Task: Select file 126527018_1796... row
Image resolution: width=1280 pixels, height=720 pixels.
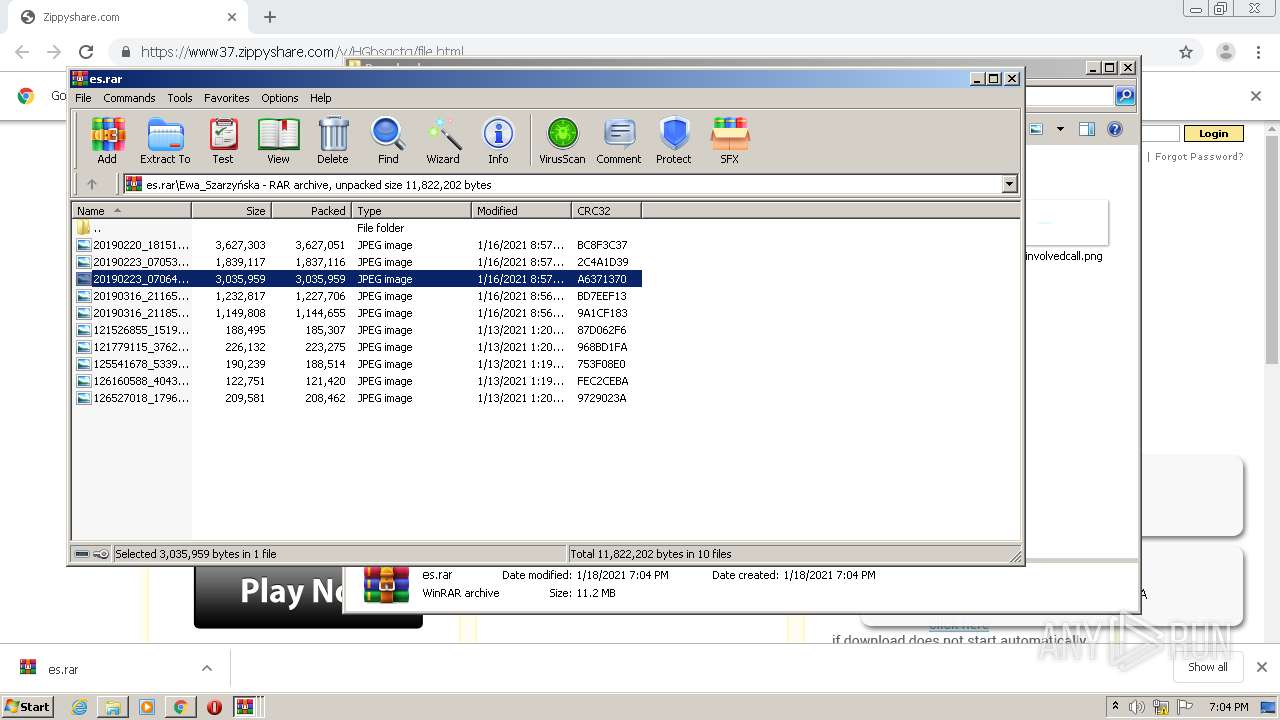Action: pos(356,398)
